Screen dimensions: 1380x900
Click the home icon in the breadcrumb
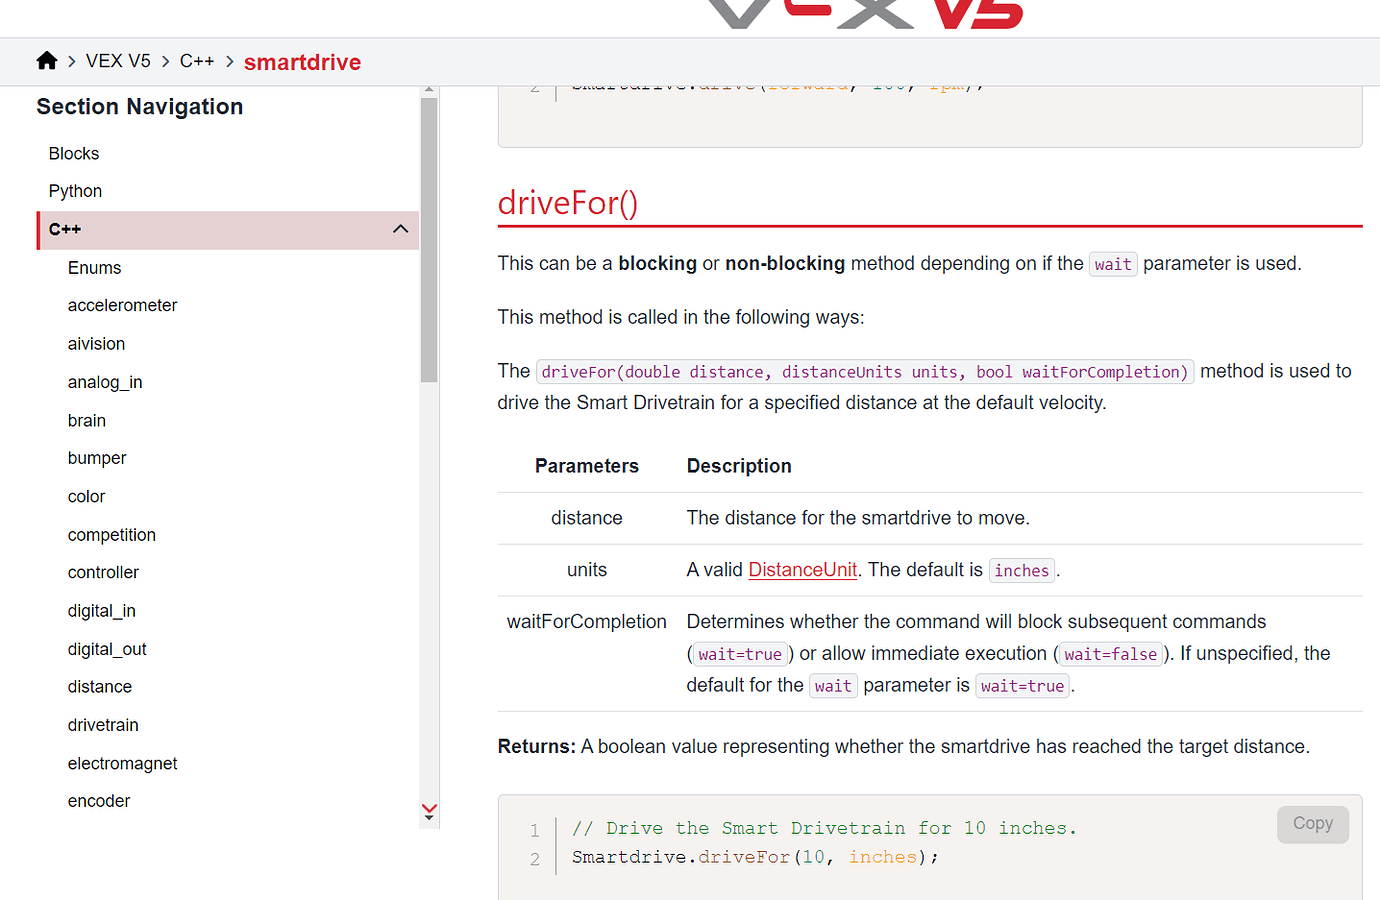[46, 60]
